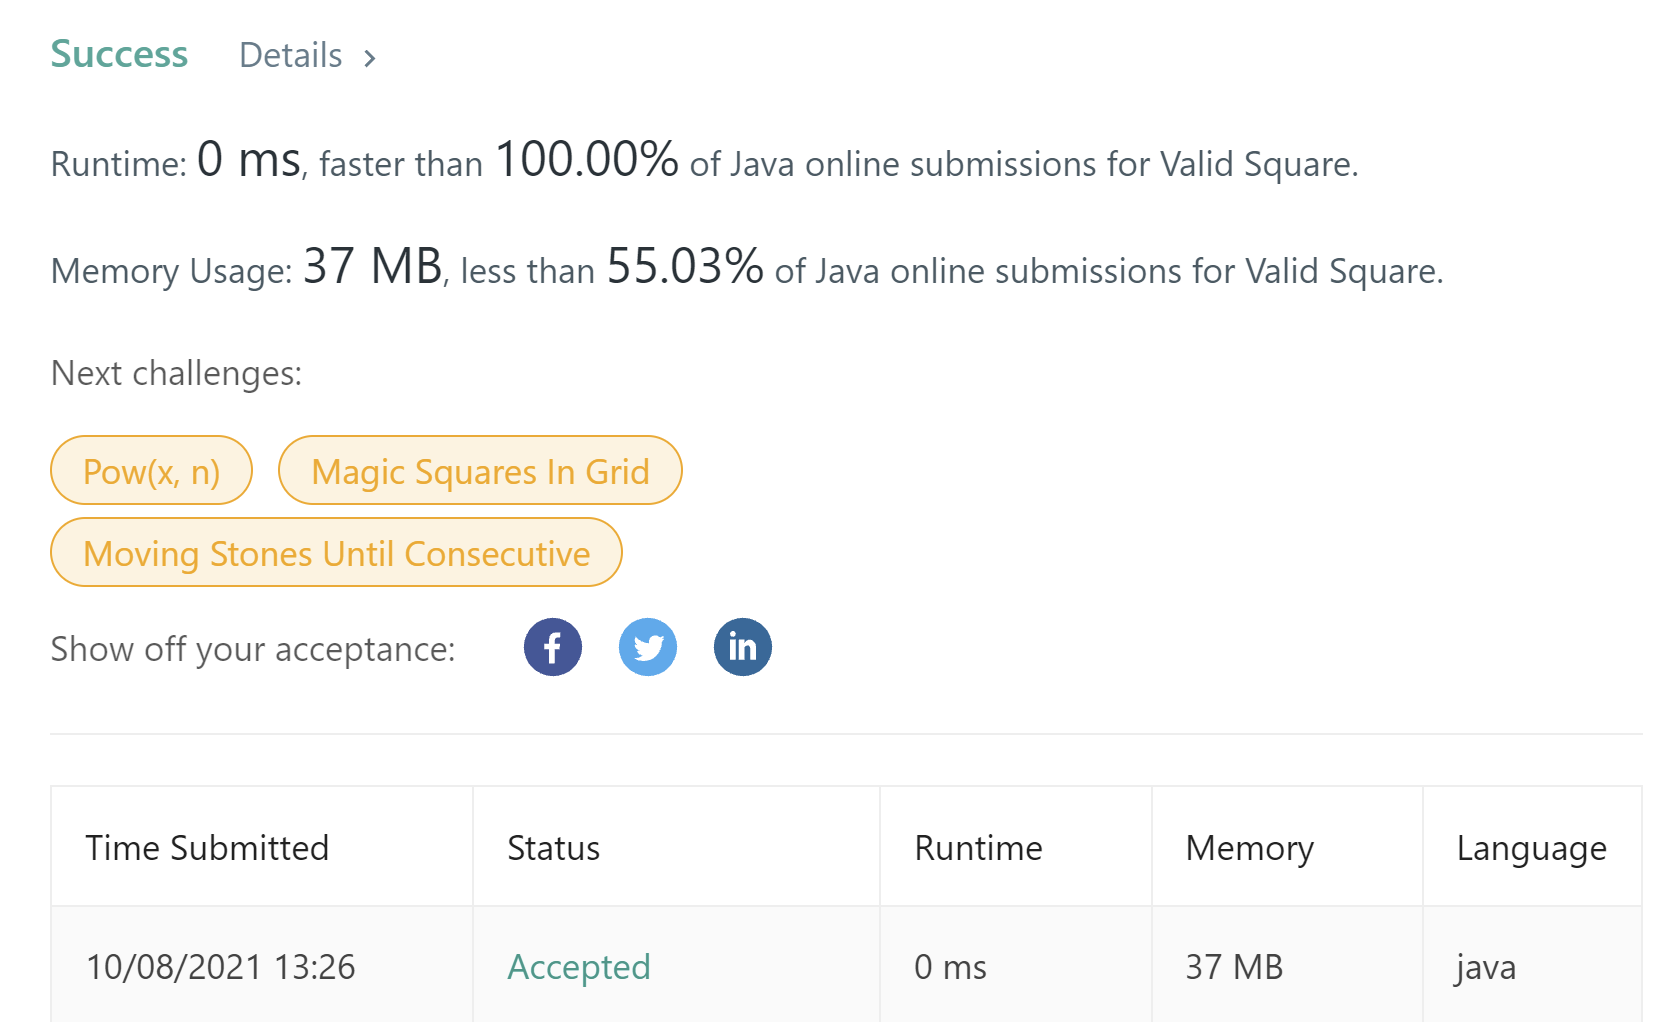Share acceptance on Twitter icon
This screenshot has height=1022, width=1663.
648,647
